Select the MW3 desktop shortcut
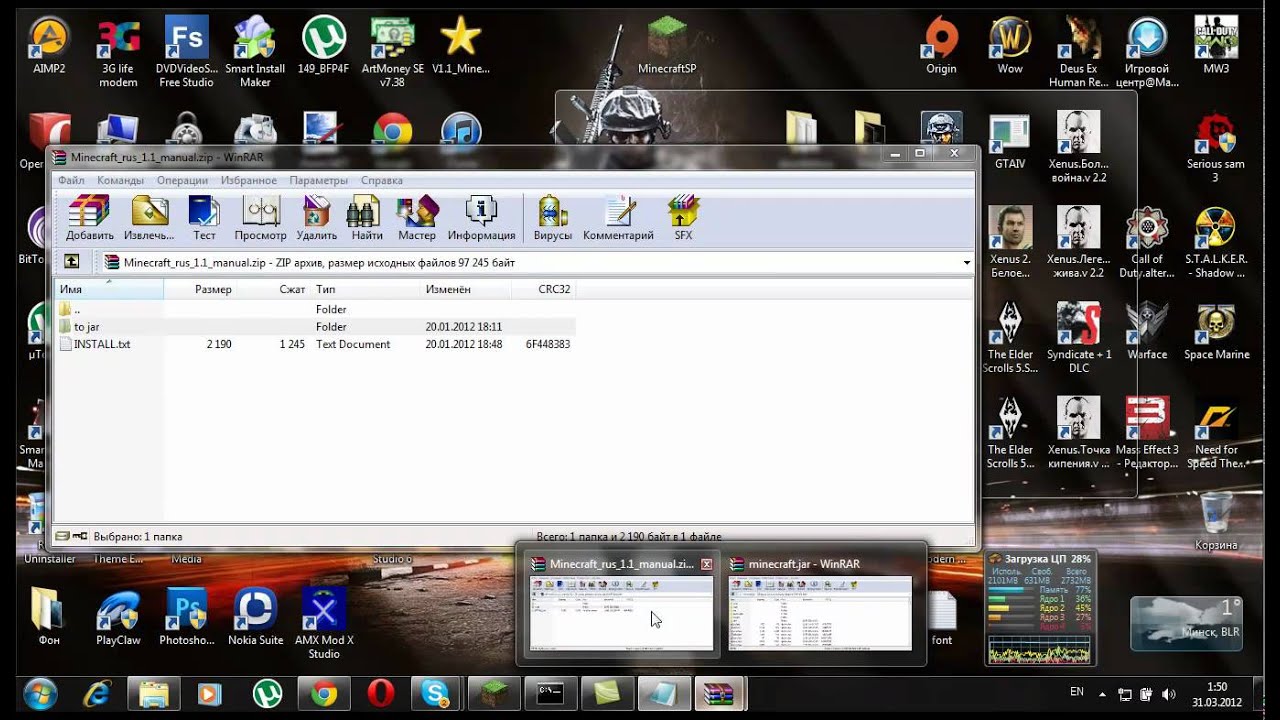This screenshot has height=720, width=1280. pos(1216,45)
